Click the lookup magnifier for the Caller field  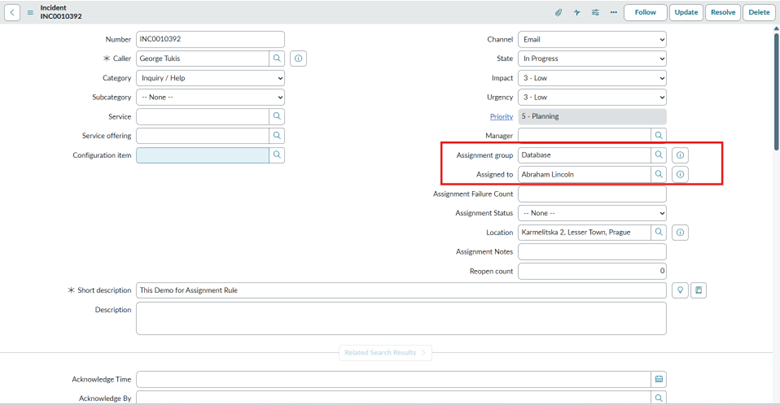tap(277, 59)
